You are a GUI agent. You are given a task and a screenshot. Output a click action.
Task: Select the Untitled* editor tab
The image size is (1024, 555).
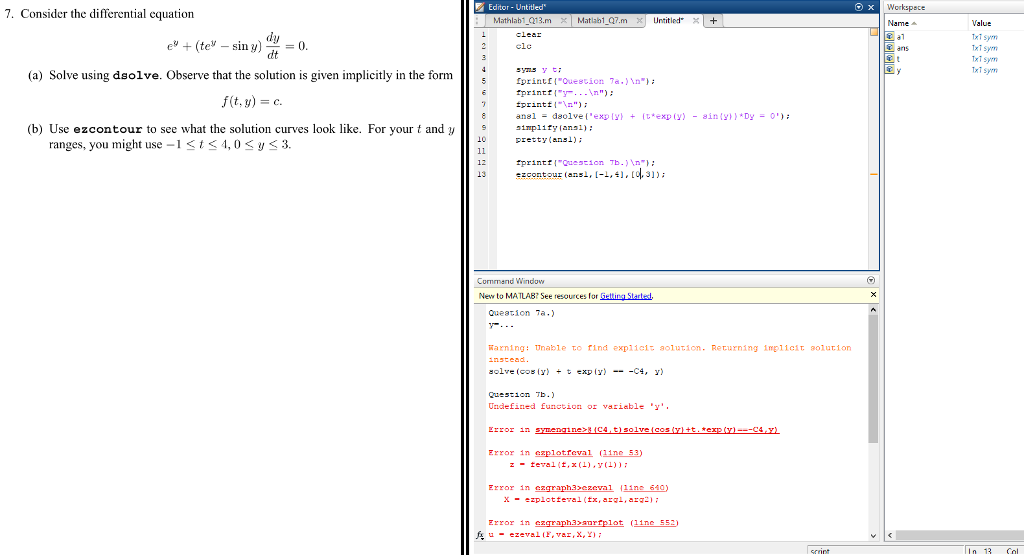(668, 20)
